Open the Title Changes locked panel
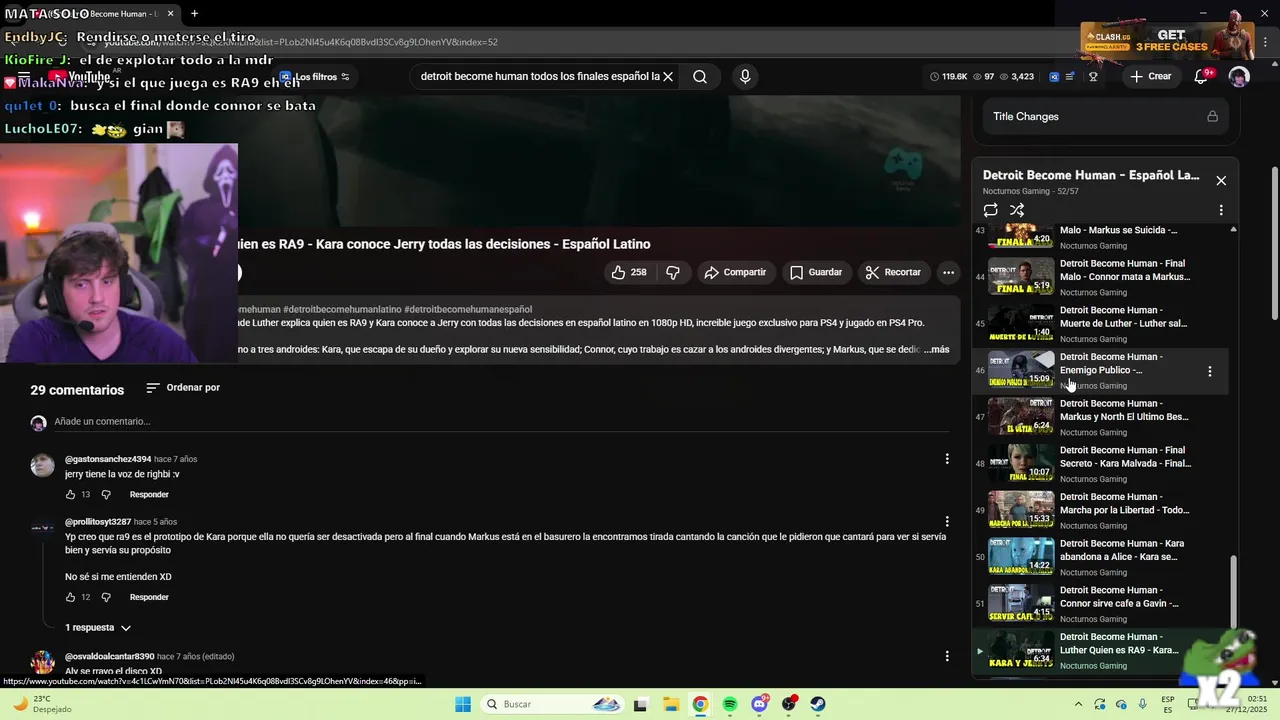The image size is (1280, 720). pos(1105,116)
